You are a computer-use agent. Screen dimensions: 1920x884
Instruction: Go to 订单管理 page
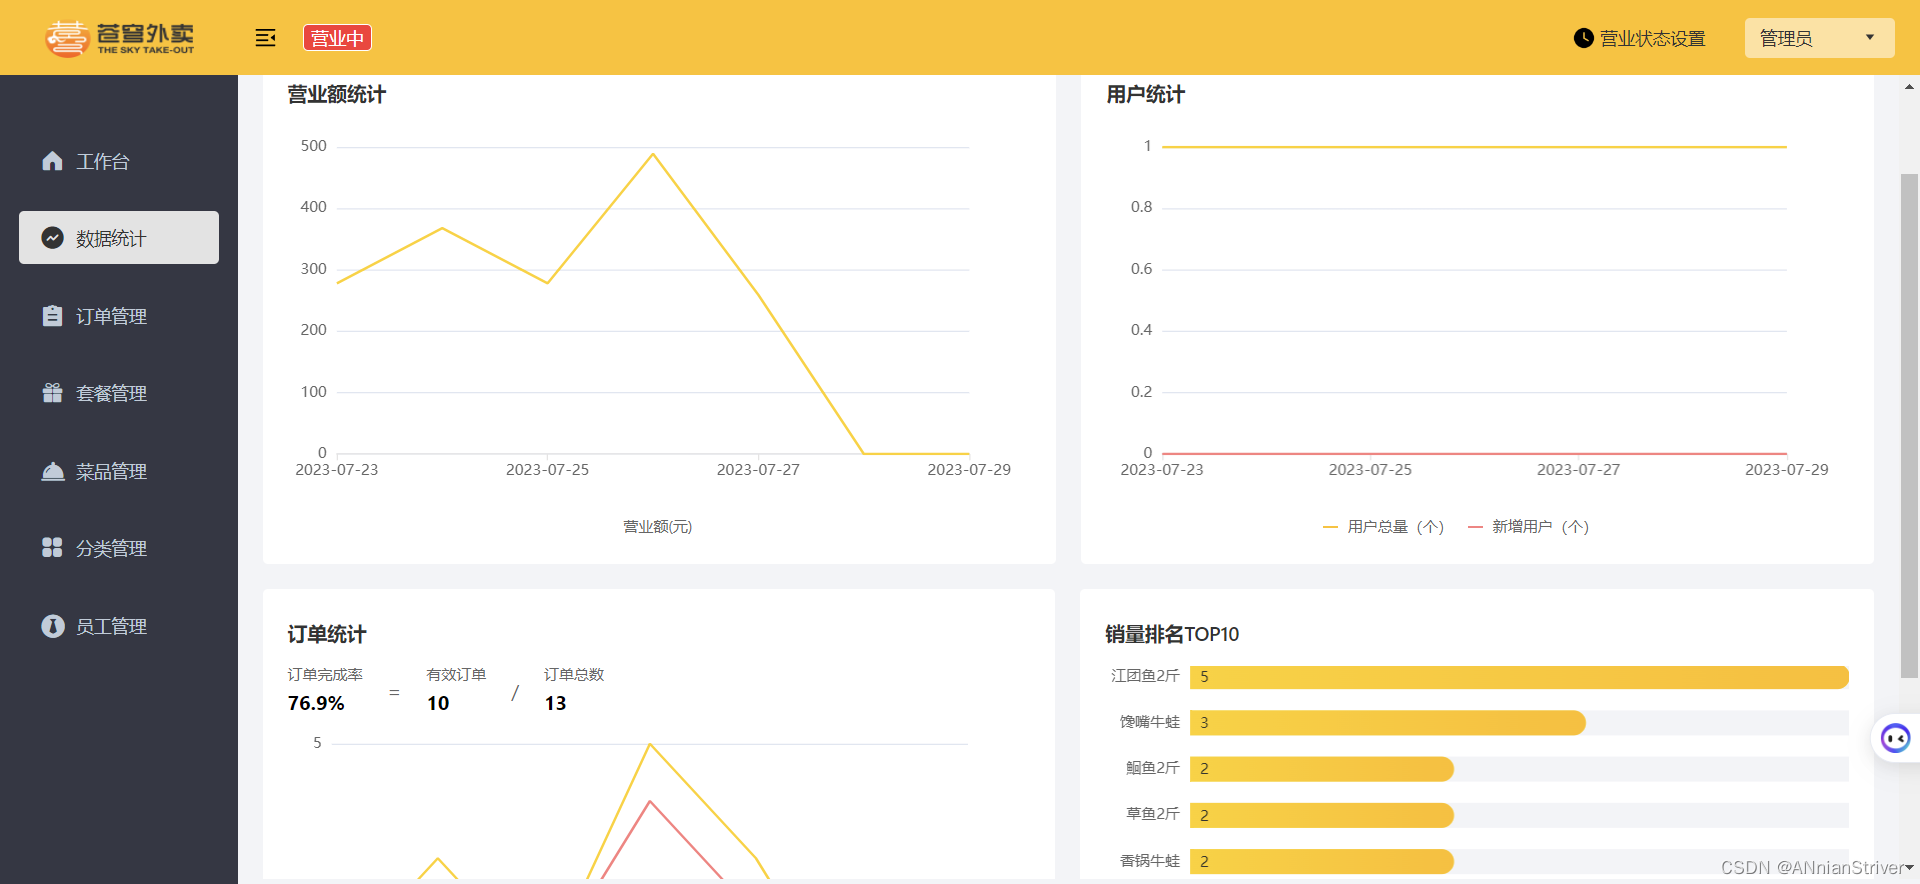[x=119, y=316]
